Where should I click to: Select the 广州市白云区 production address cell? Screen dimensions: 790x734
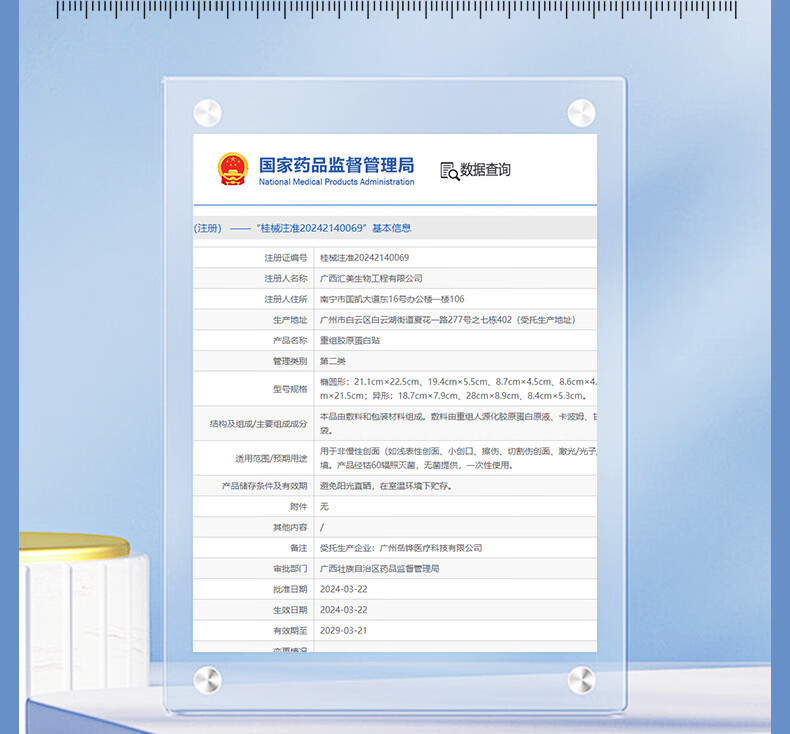[448, 320]
